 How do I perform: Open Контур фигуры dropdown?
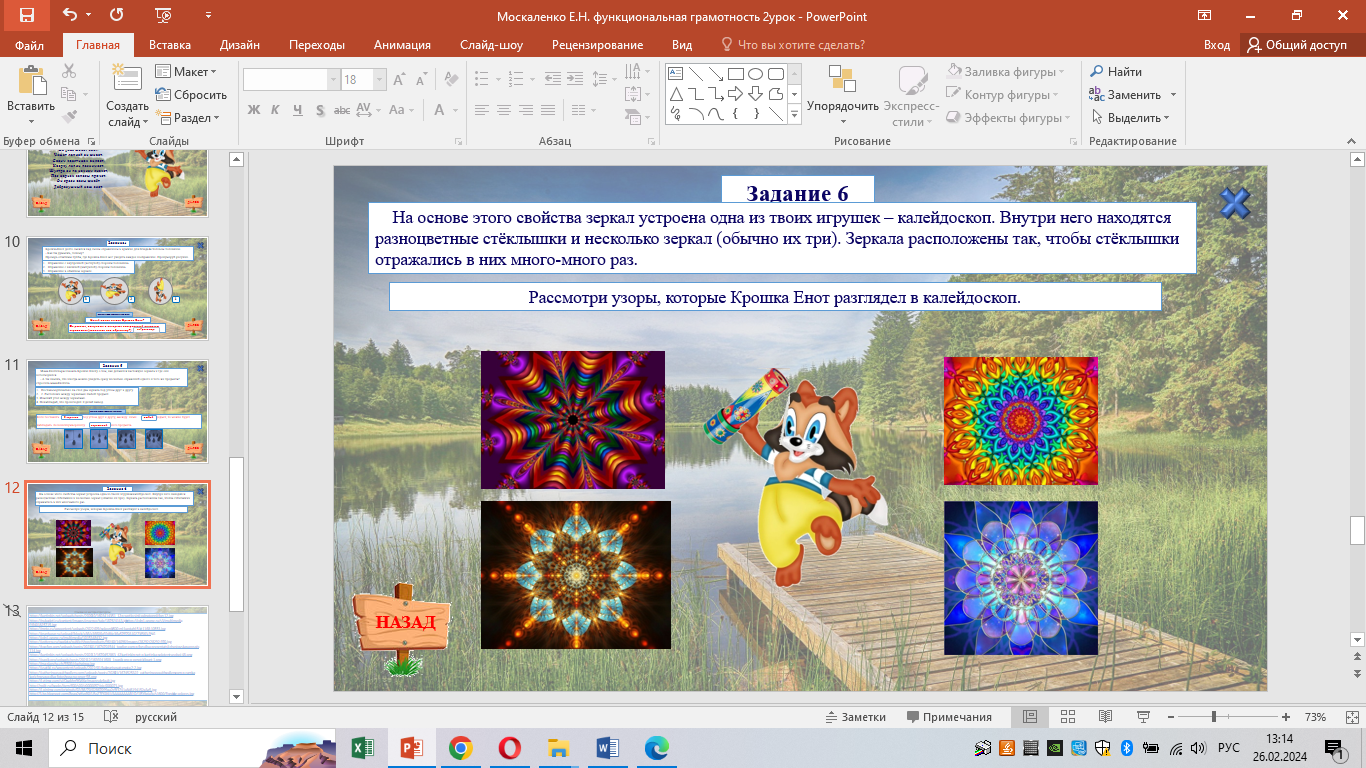(1003, 95)
